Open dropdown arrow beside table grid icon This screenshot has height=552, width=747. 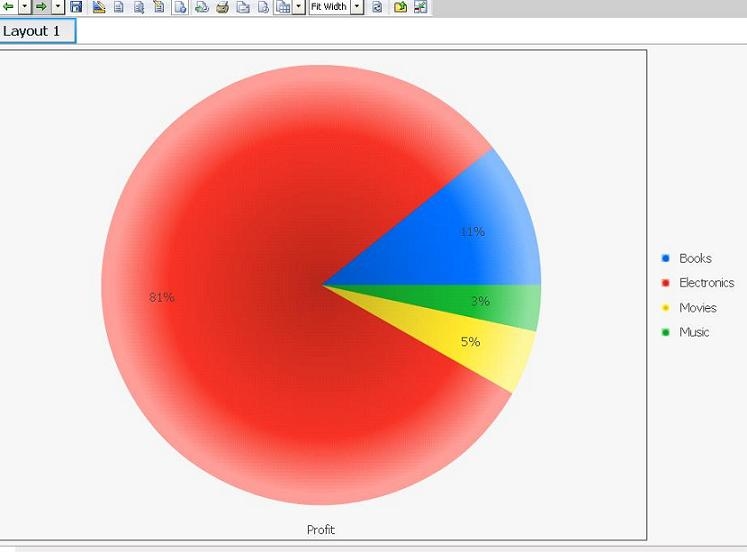(x=298, y=7)
